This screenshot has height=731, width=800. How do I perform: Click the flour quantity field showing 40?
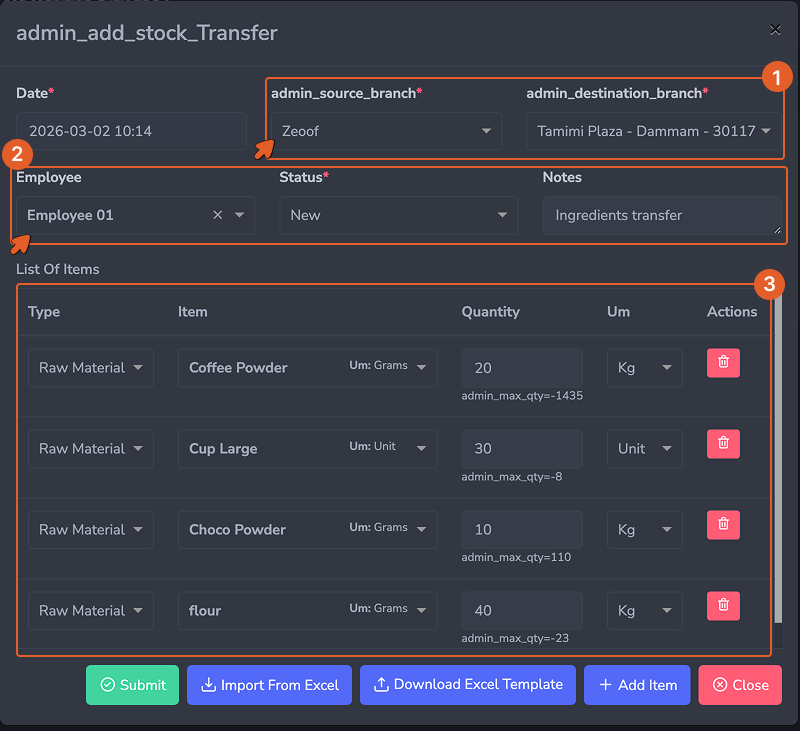[522, 611]
